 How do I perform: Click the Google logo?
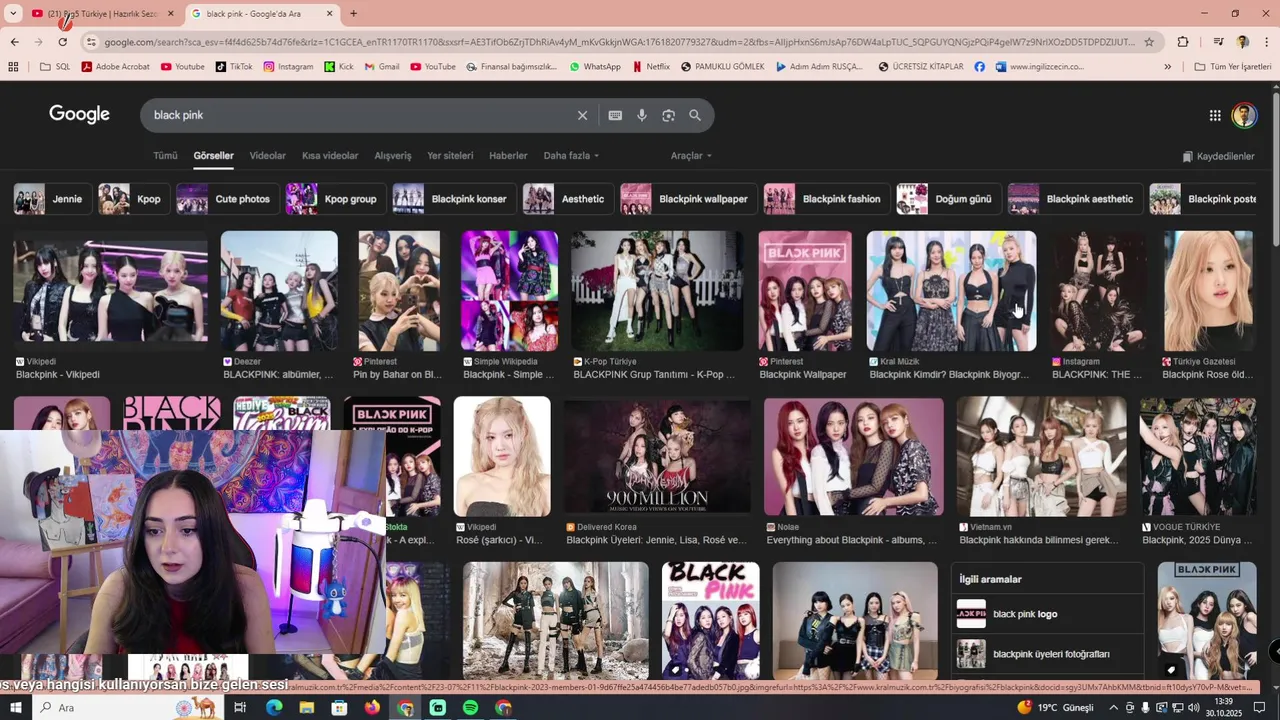79,114
